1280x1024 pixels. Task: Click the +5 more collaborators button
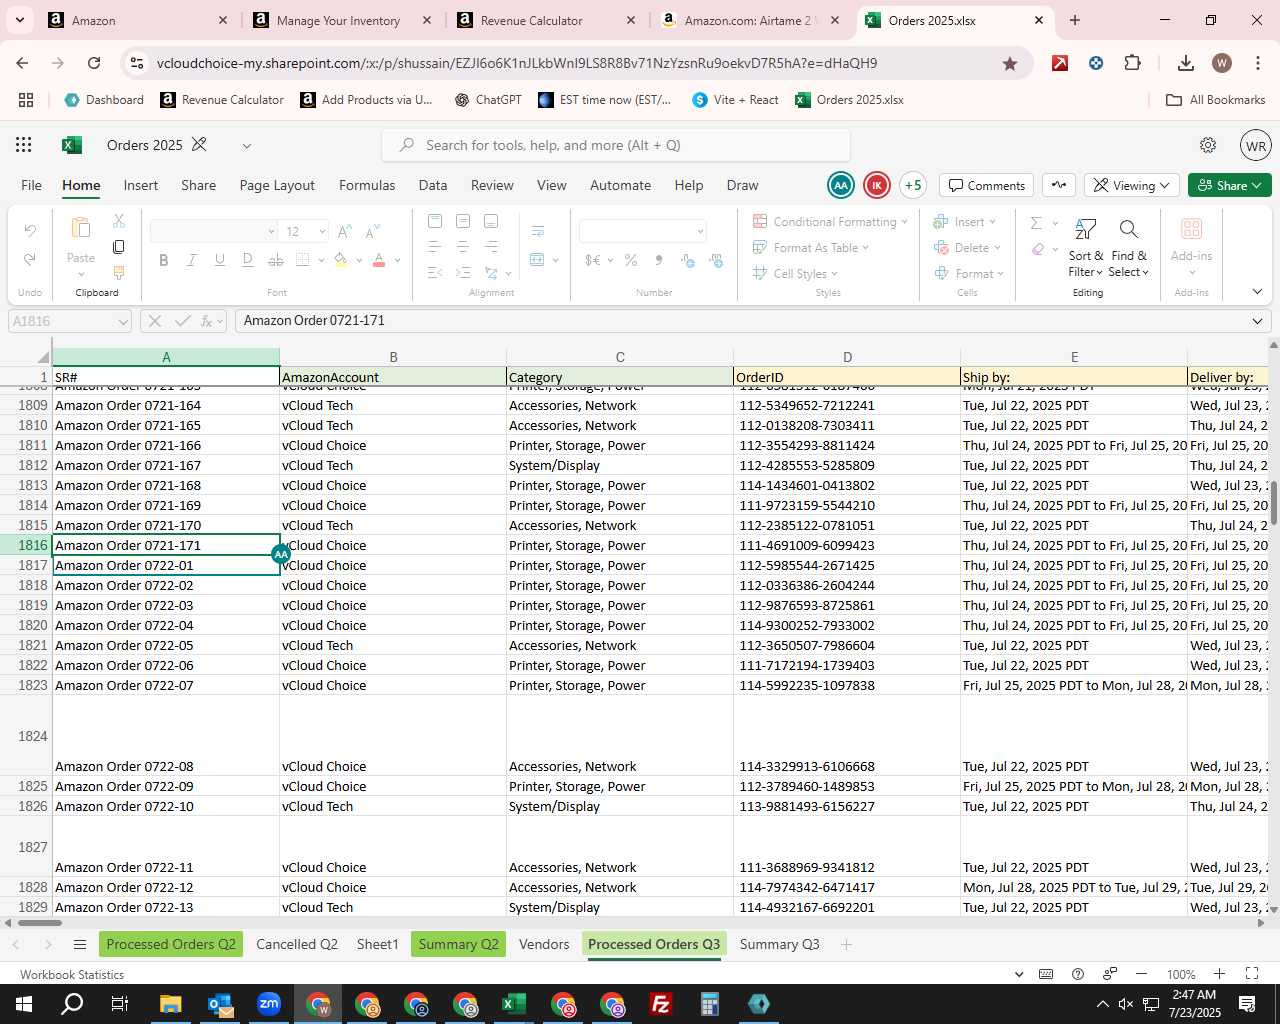[913, 185]
